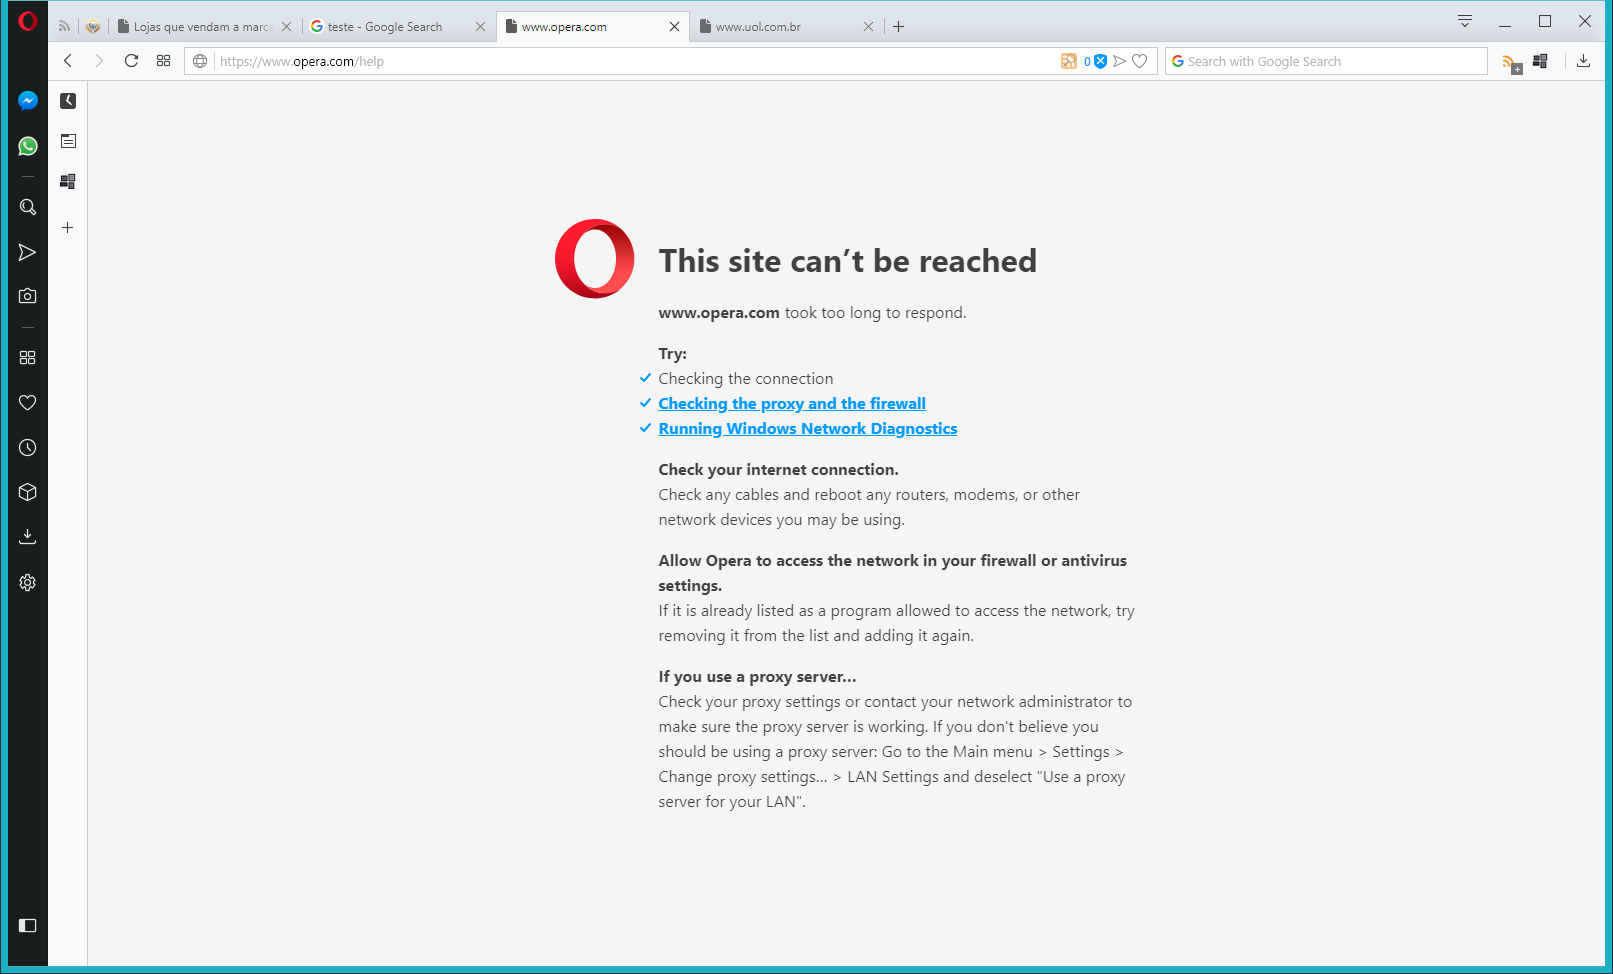Open the toolbar downloads button
The image size is (1613, 974).
pyautogui.click(x=1584, y=61)
